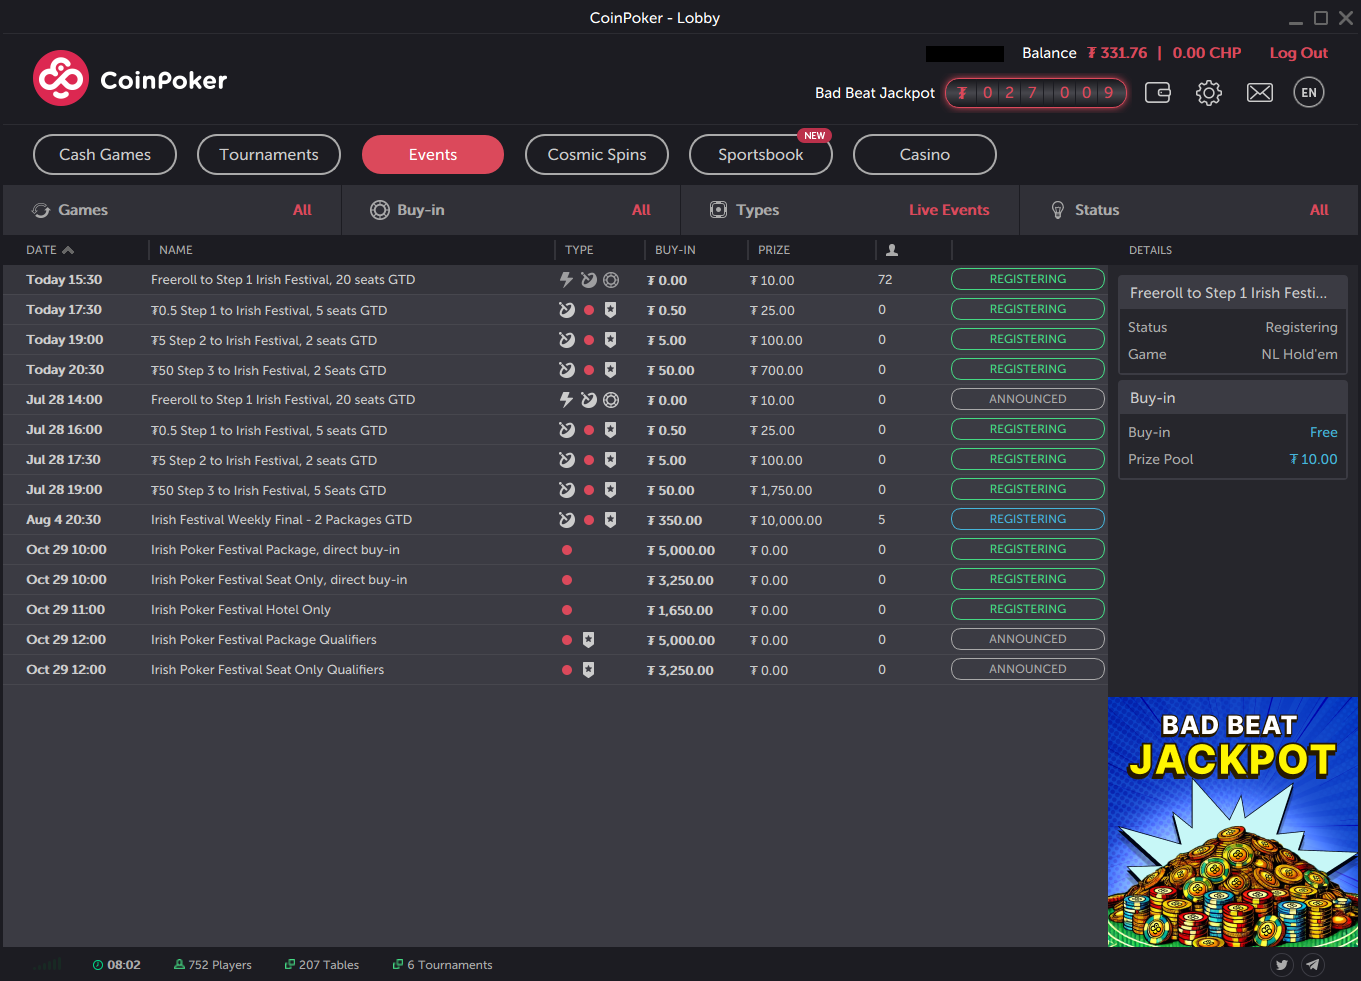This screenshot has height=981, width=1361.
Task: Open the Types filter showing Live Events
Action: (x=849, y=210)
